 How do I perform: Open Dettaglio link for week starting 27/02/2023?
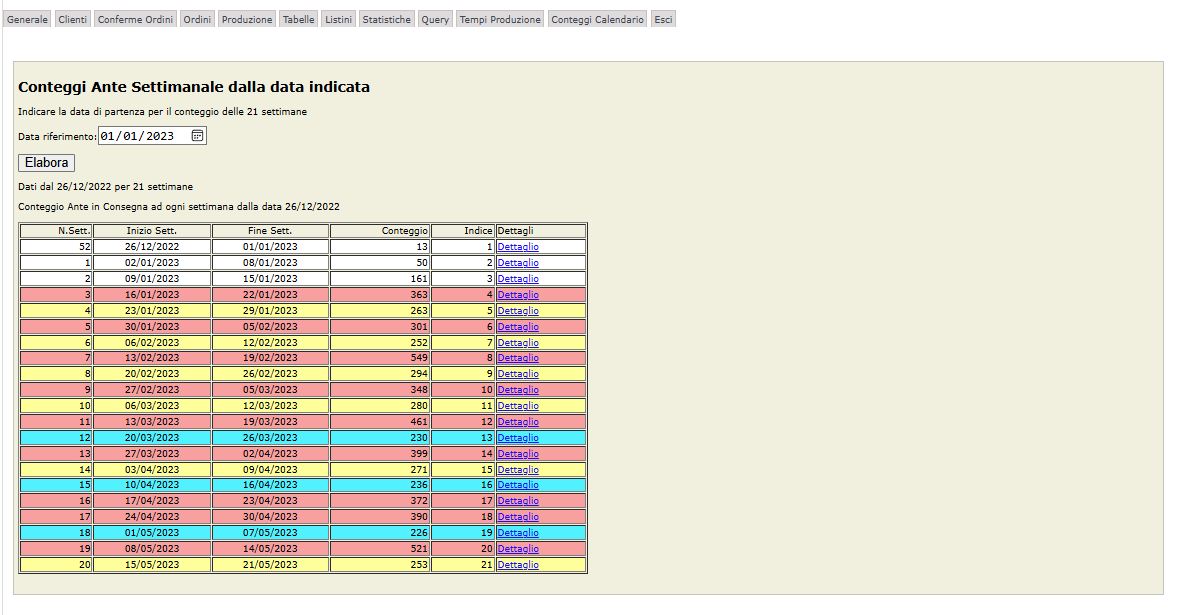pyautogui.click(x=518, y=390)
